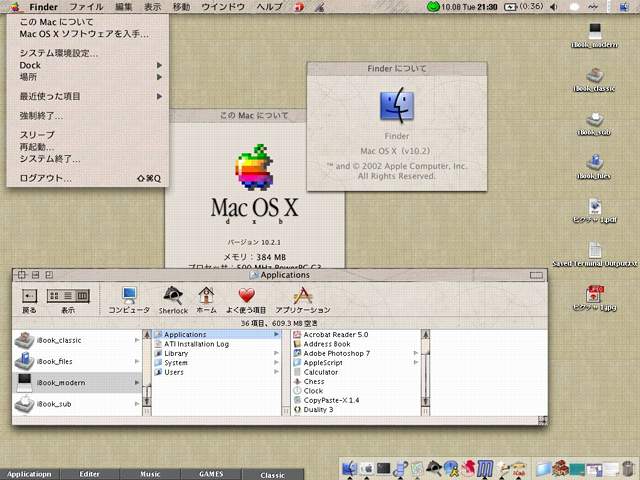Launch Terminal from the Dock

click(383, 469)
